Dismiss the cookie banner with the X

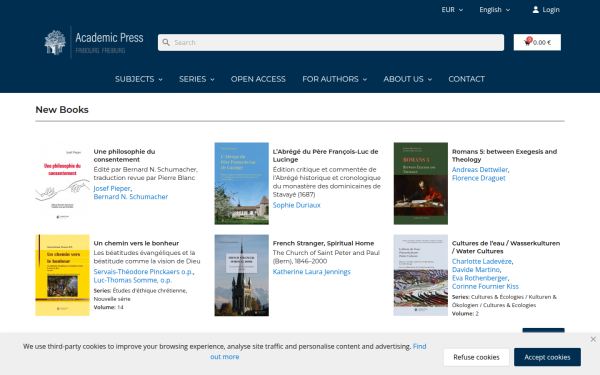coord(593,339)
